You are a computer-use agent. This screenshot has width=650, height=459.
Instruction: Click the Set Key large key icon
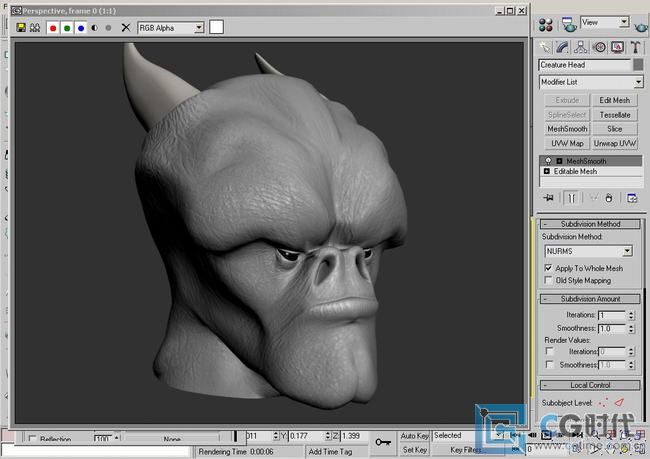(x=383, y=442)
